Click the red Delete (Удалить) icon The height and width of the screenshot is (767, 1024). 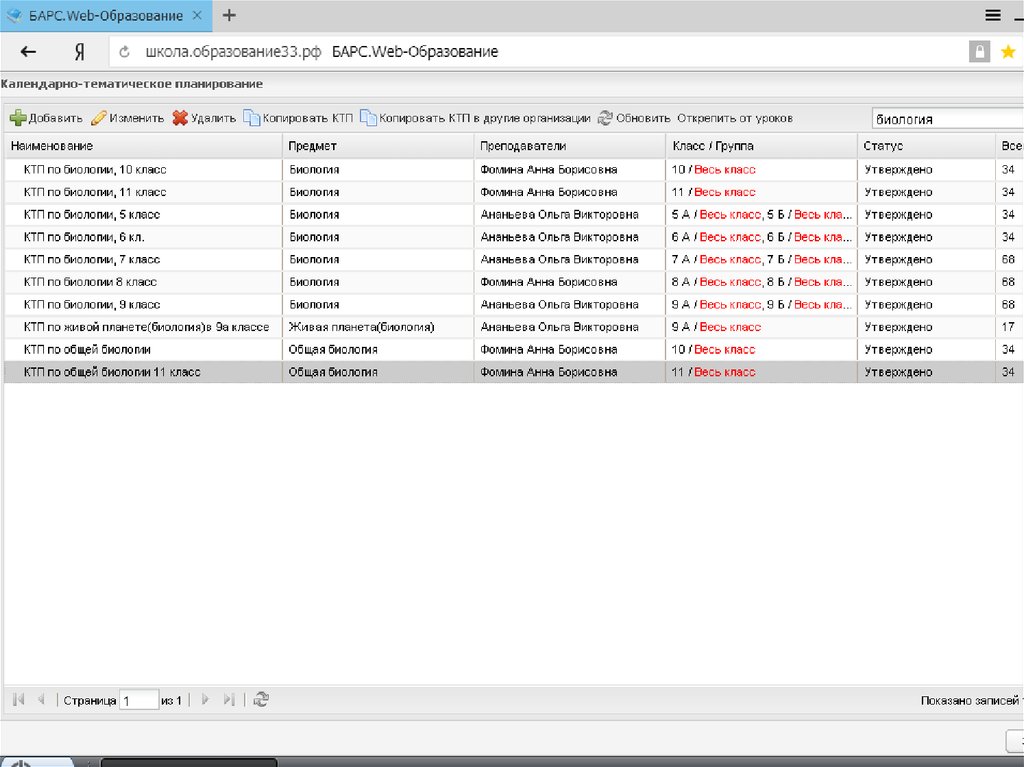point(180,118)
